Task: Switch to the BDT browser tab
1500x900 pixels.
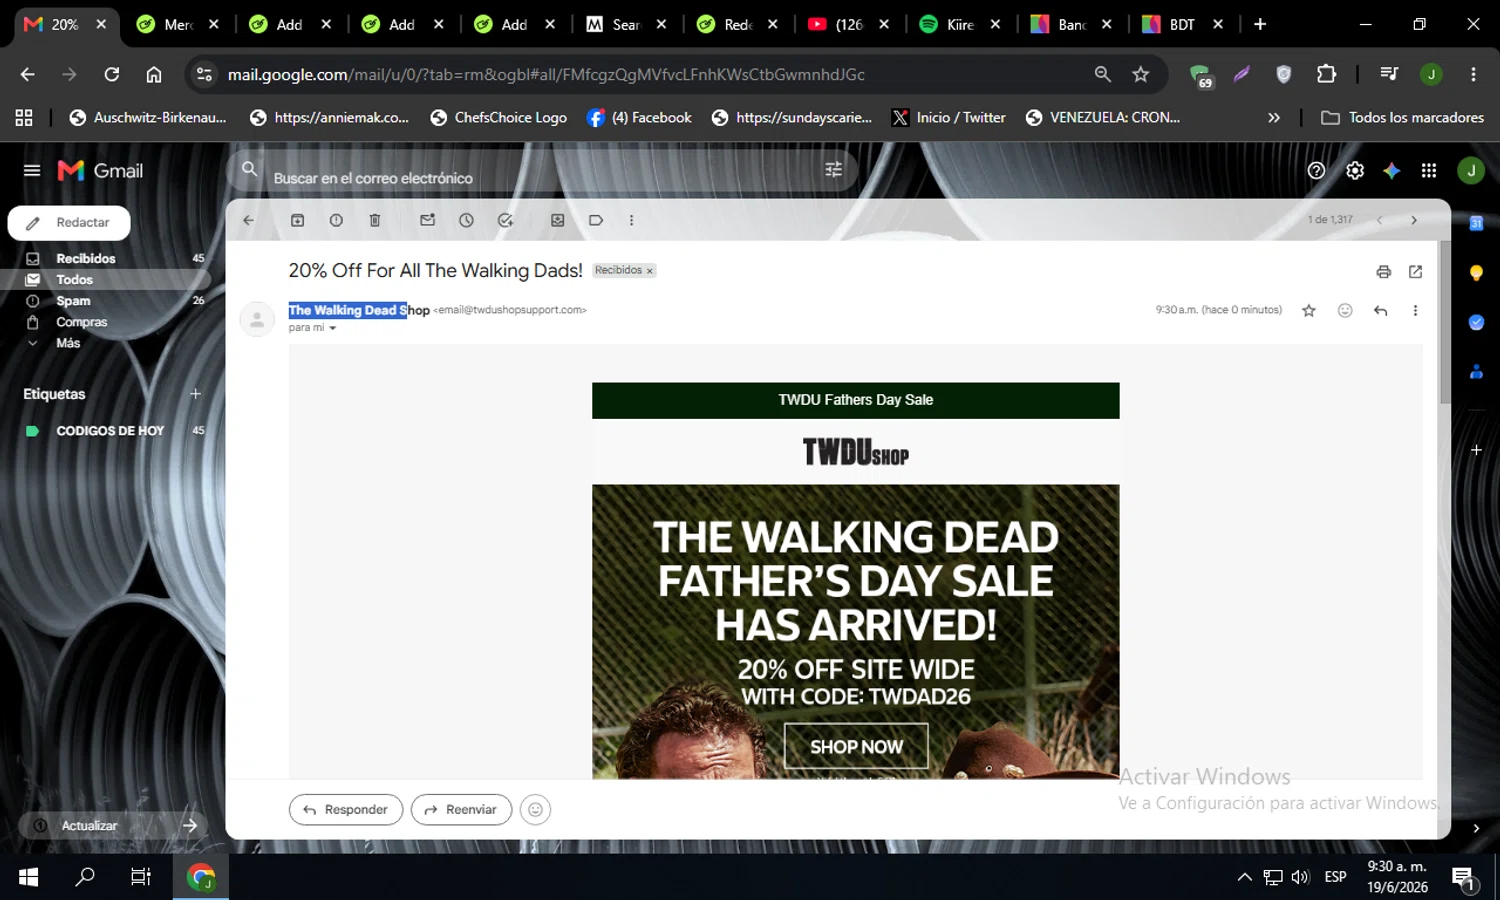Action: coord(1182,24)
